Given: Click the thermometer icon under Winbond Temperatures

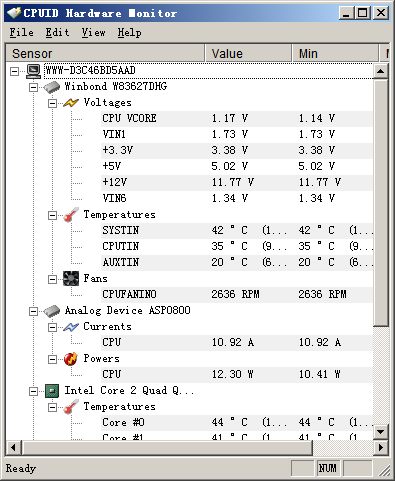Looking at the screenshot, I should point(71,215).
